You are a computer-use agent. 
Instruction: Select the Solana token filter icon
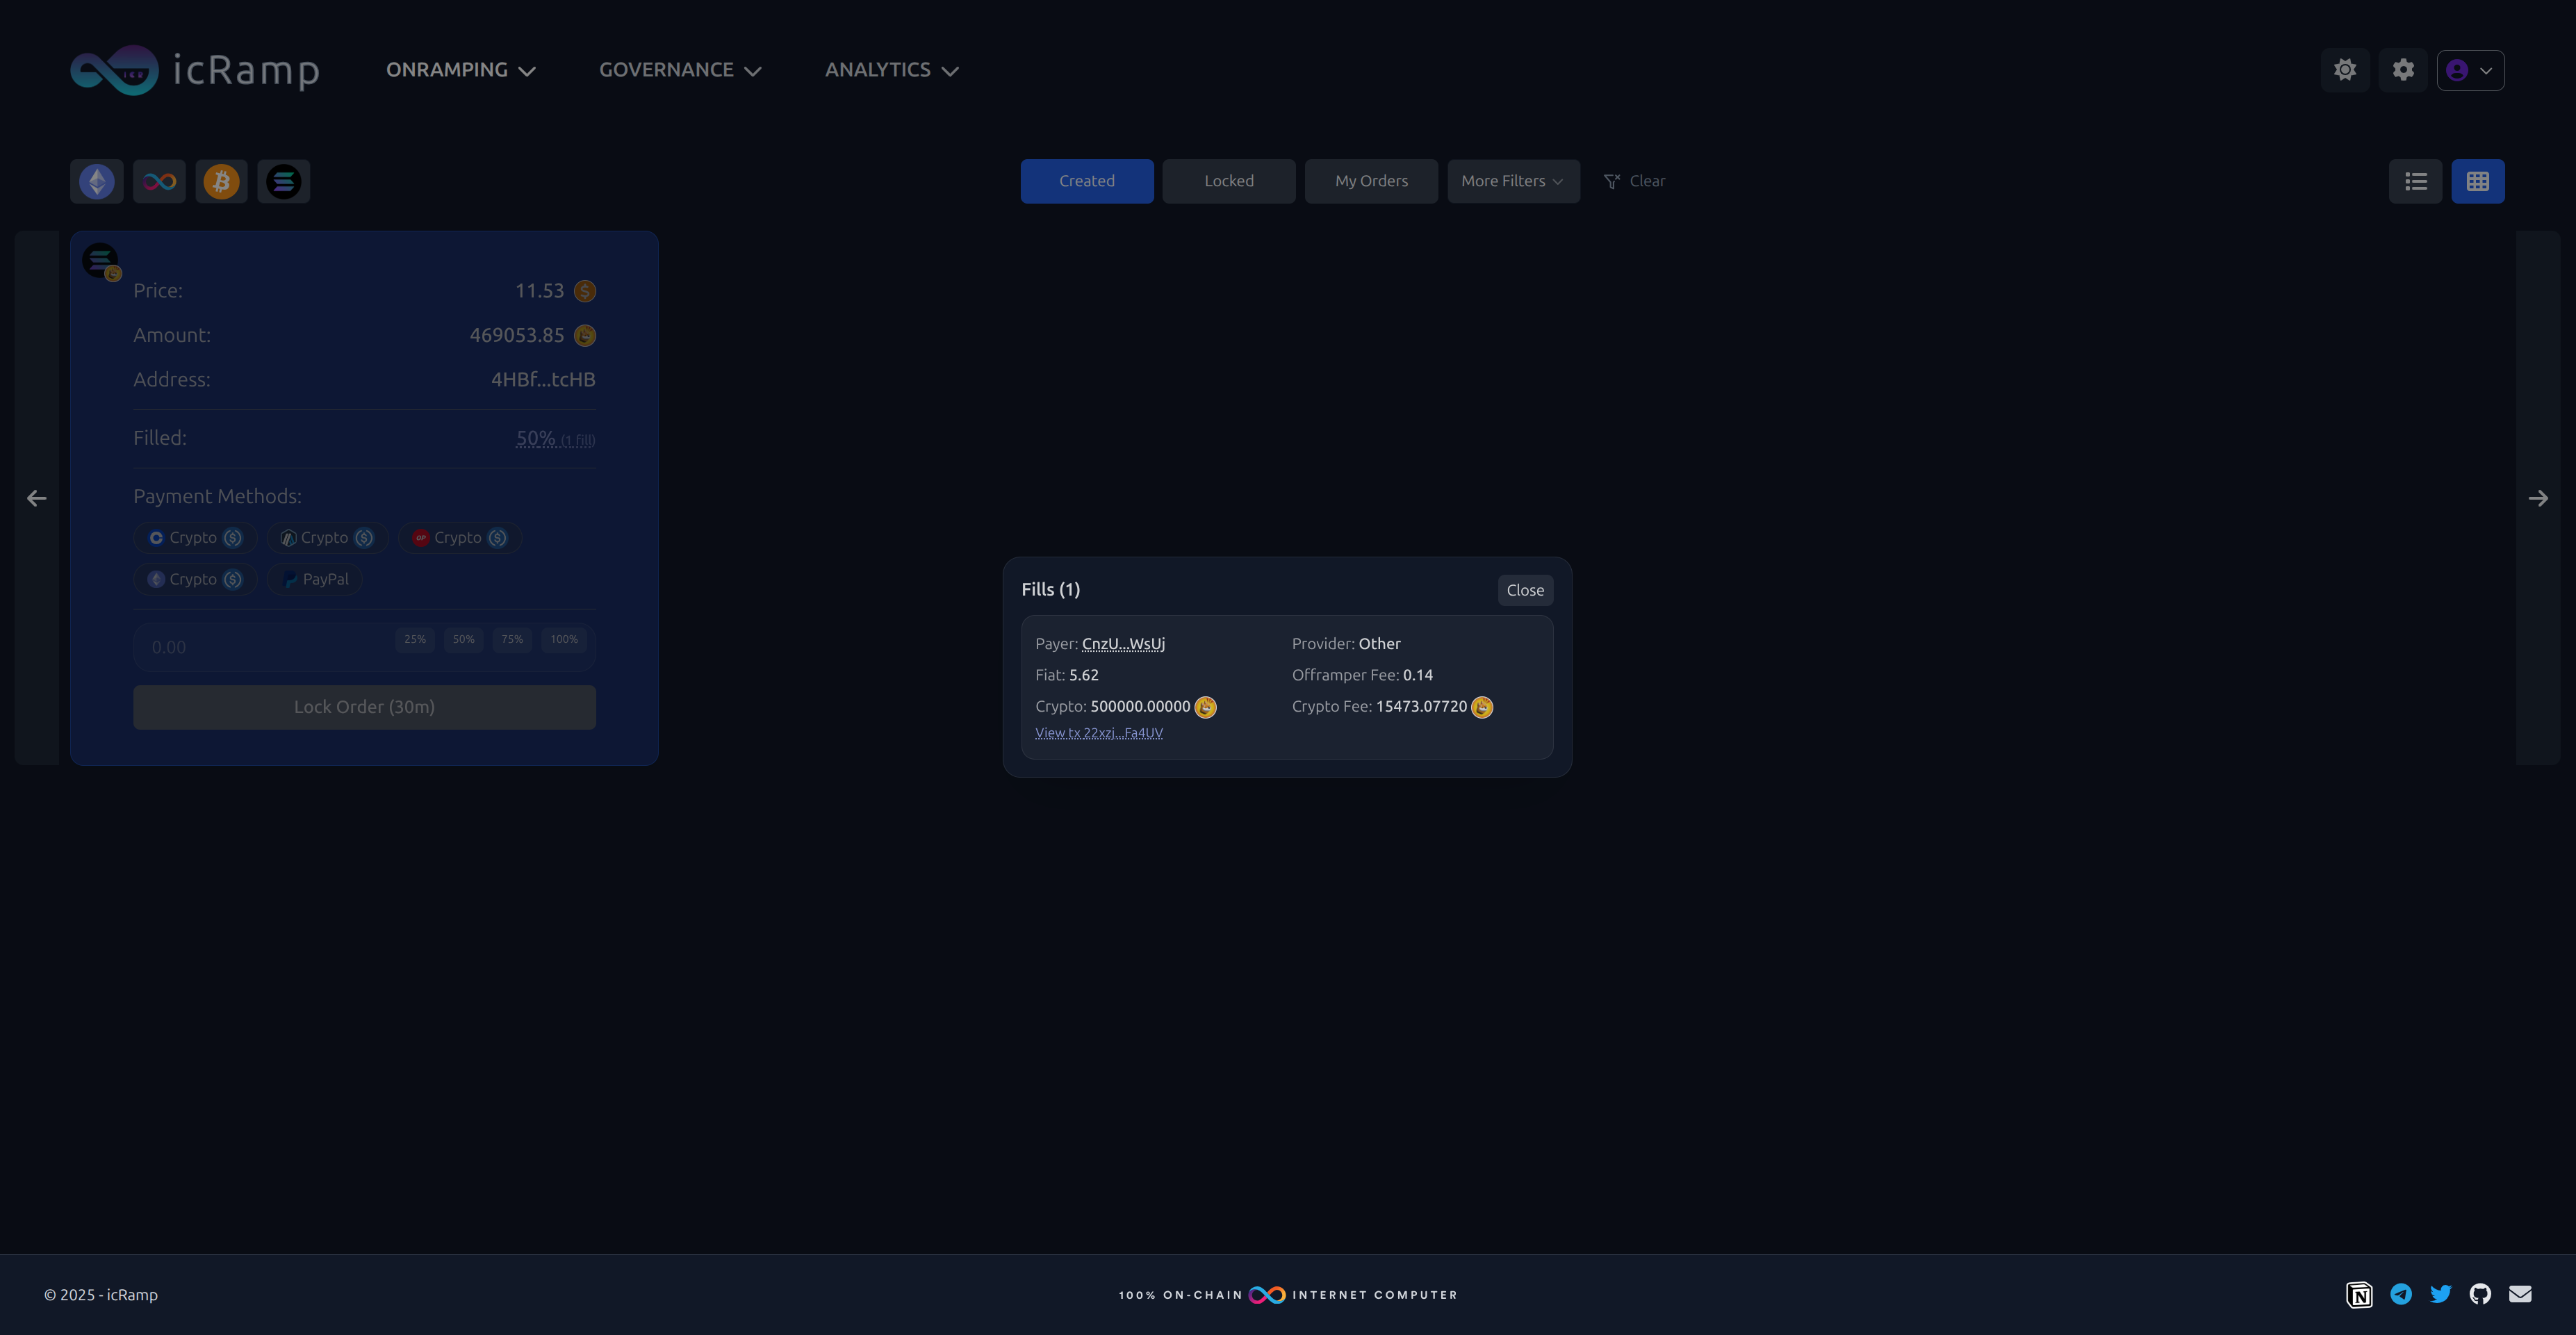284,181
